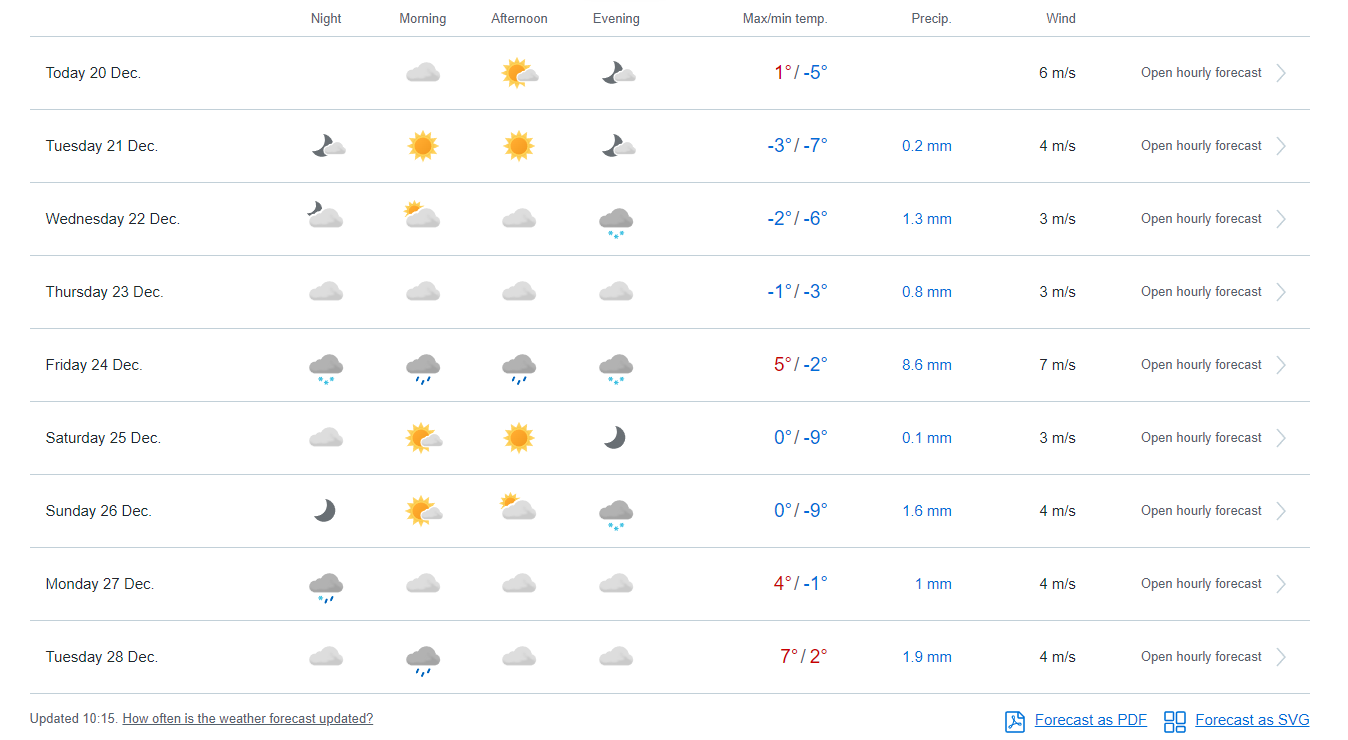The image size is (1348, 740).
Task: Expand the chevron for Thursday 23 Dec. row
Action: pyautogui.click(x=1281, y=292)
